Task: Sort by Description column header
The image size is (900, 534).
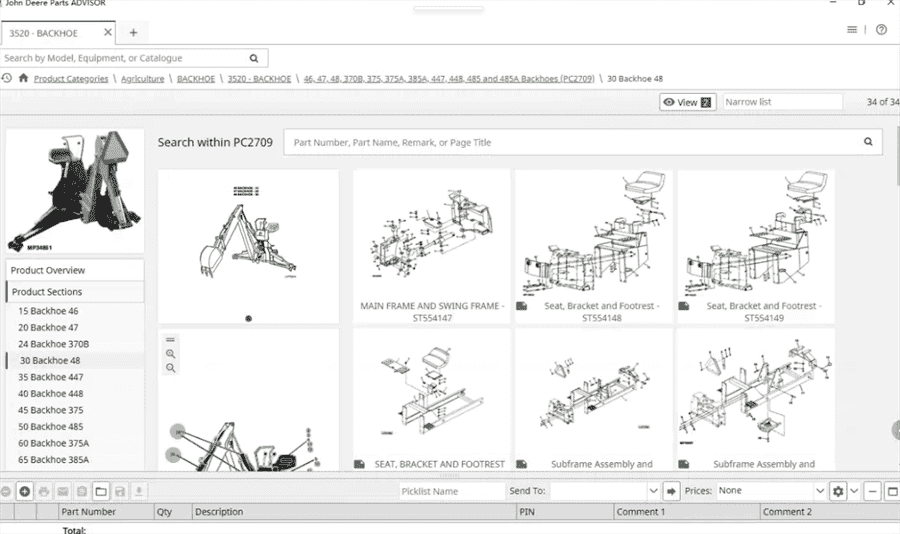Action: click(x=354, y=512)
